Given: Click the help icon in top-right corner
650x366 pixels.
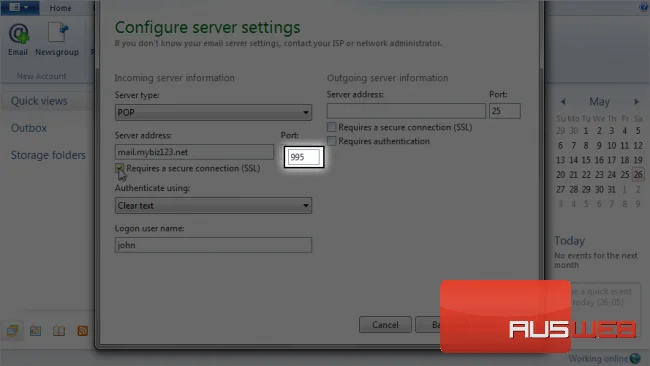Looking at the screenshot, I should (x=644, y=7).
